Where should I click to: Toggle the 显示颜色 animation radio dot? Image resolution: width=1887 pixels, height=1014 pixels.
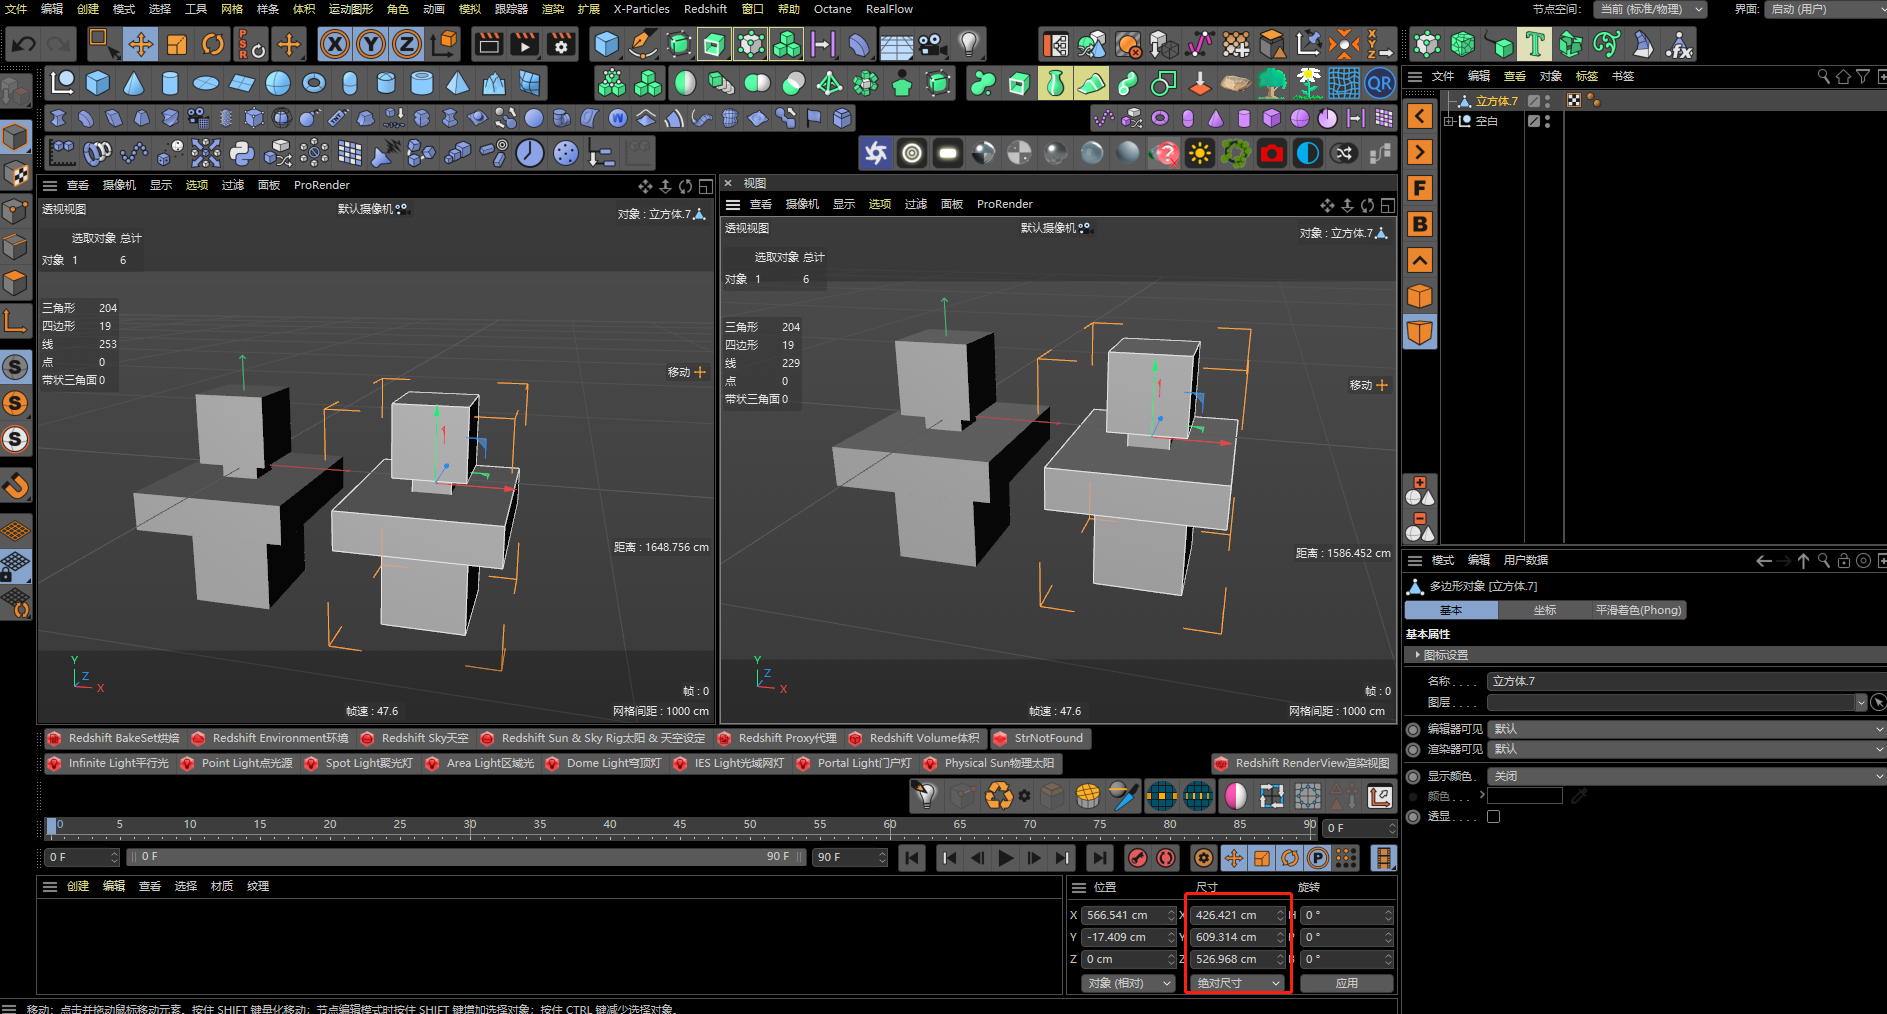coord(1413,776)
